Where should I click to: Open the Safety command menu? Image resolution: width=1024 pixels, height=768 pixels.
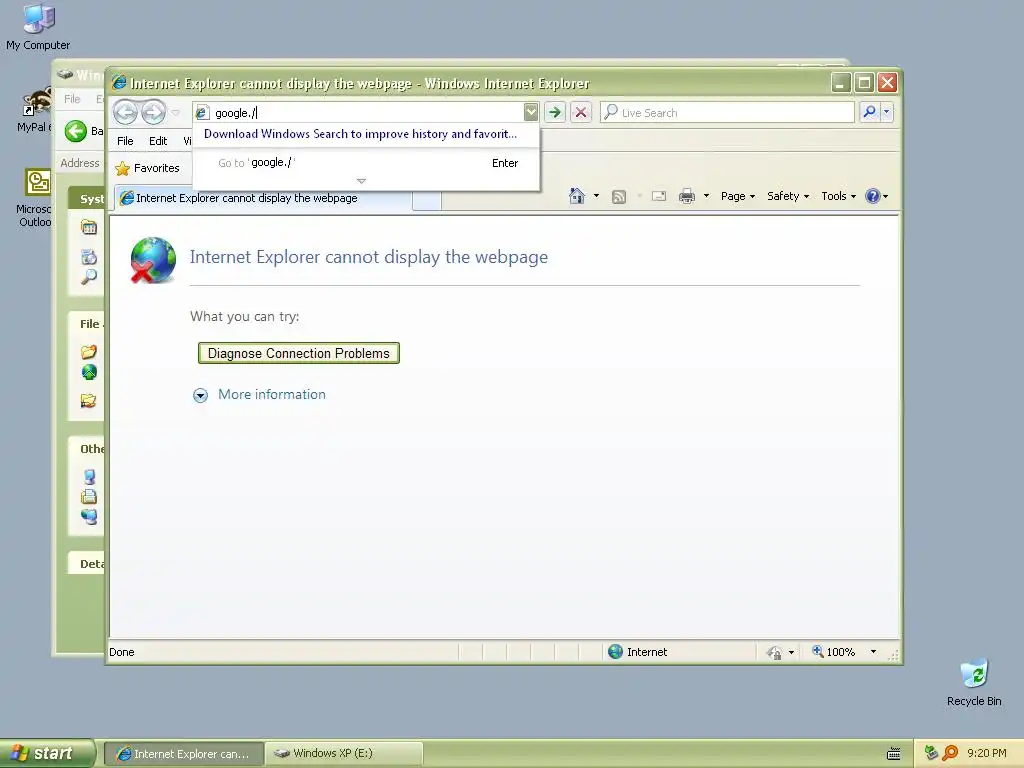[x=788, y=196]
